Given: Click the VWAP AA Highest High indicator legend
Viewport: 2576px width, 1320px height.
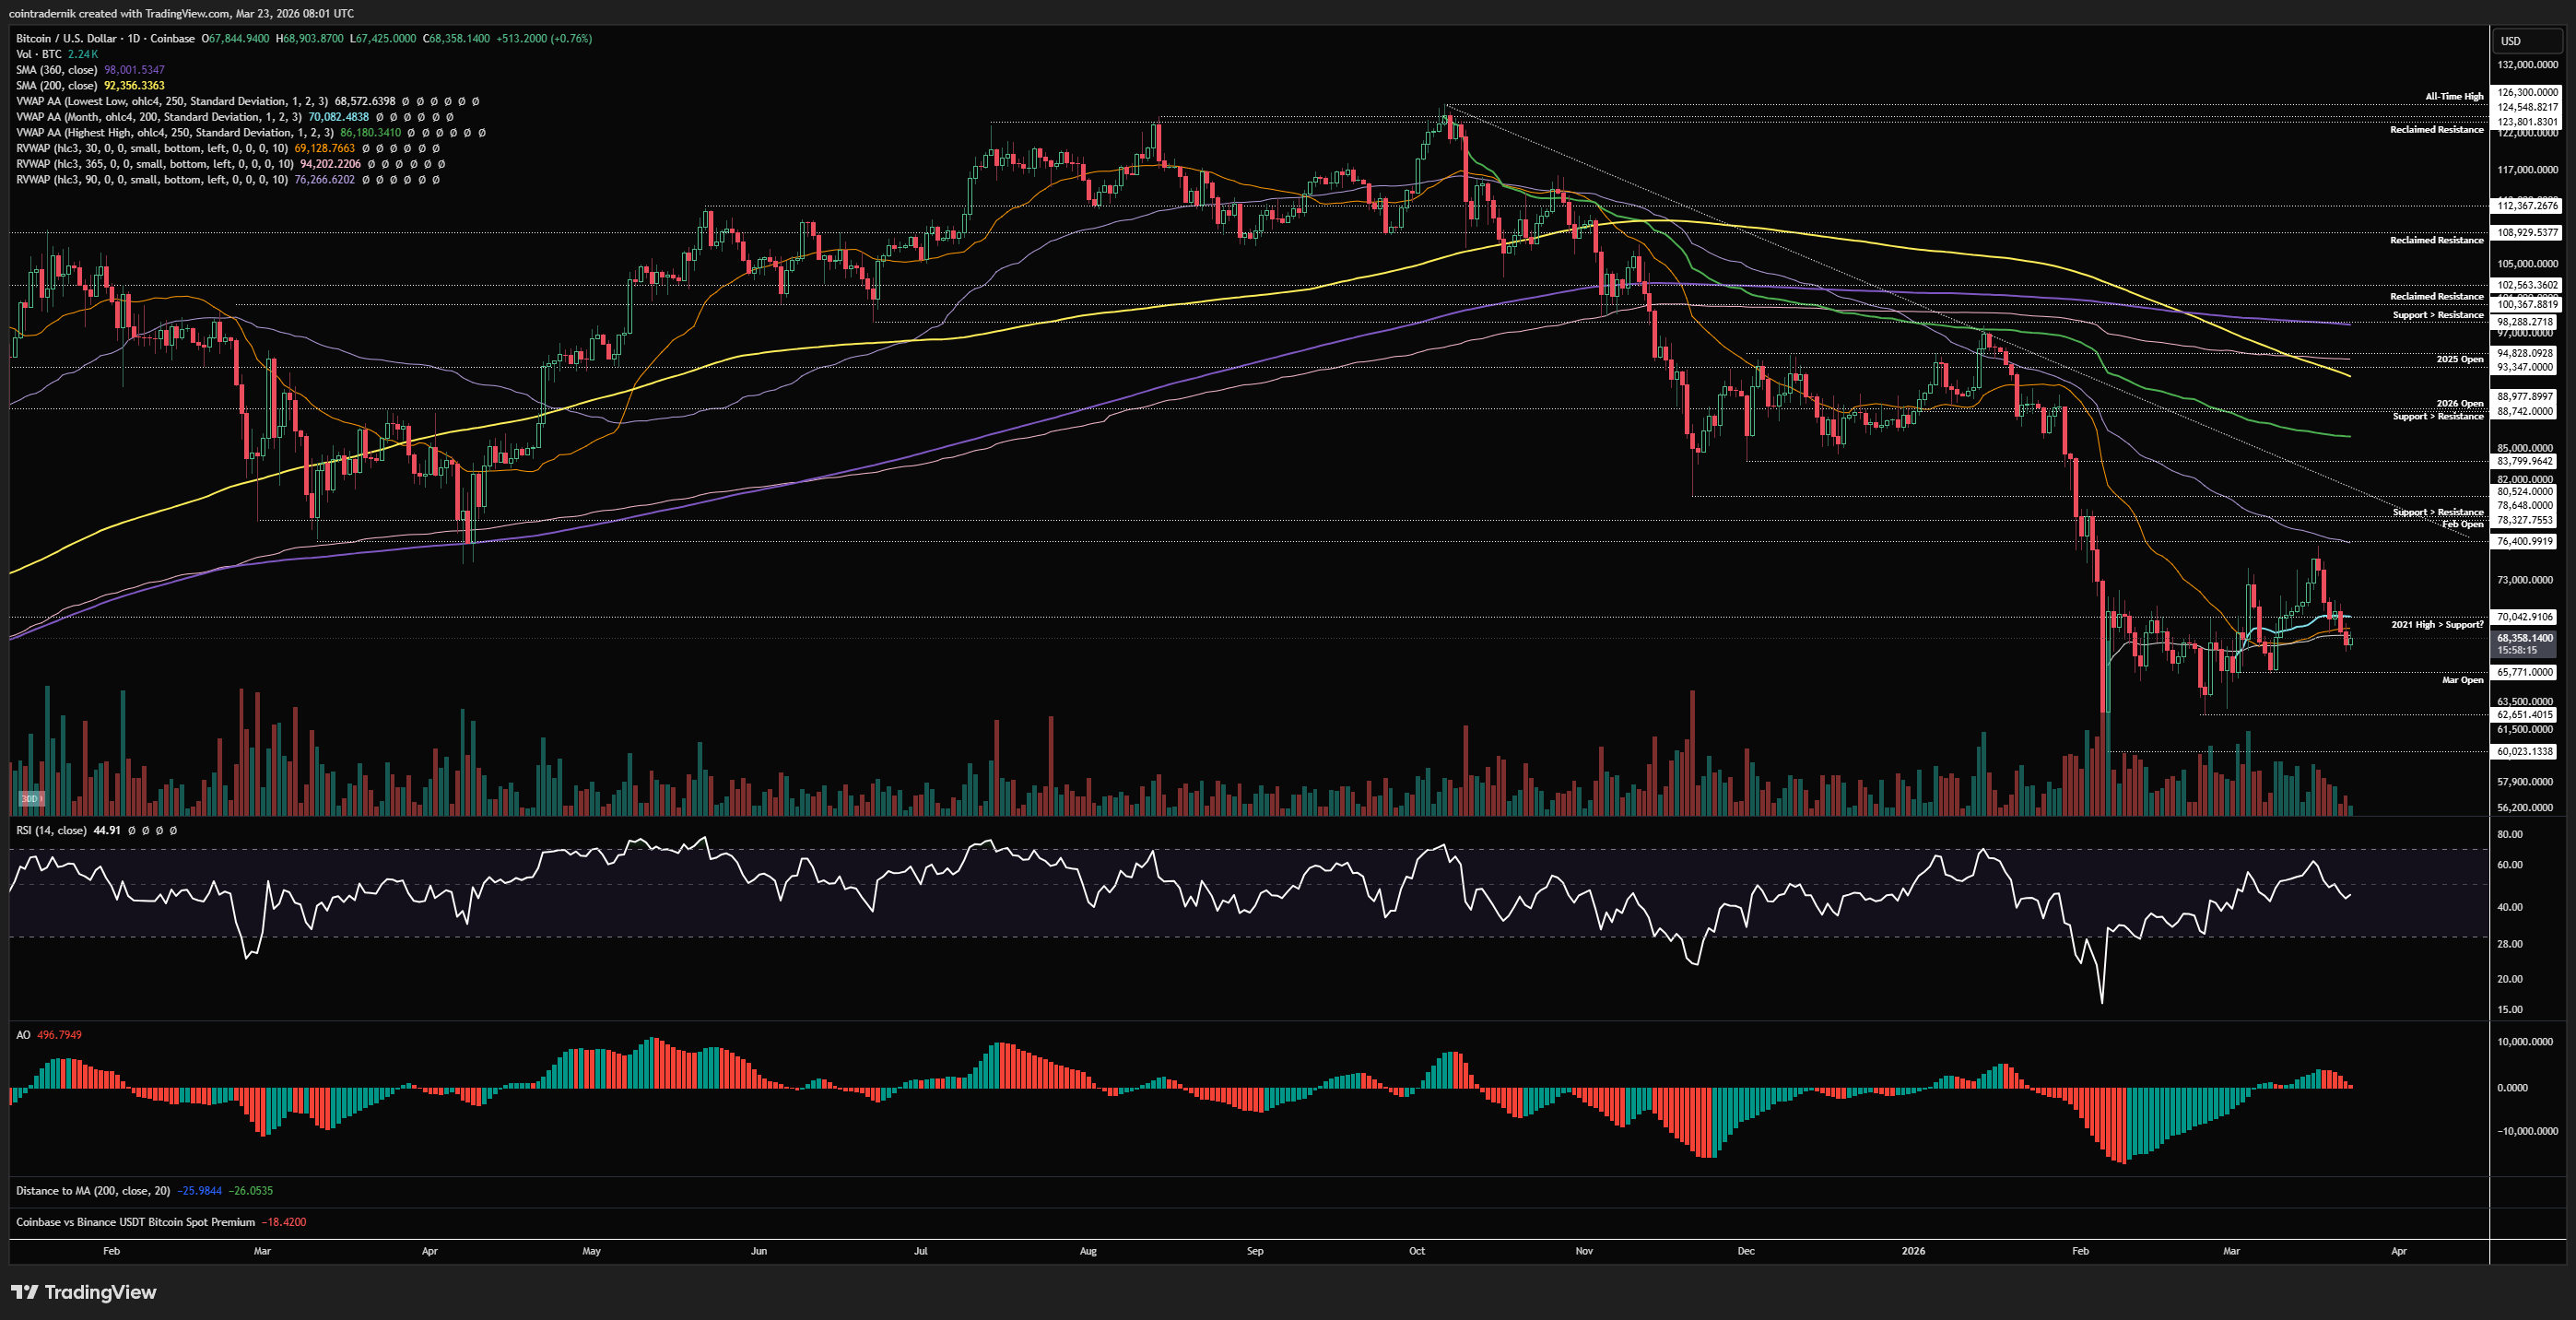Looking at the screenshot, I should tap(174, 132).
